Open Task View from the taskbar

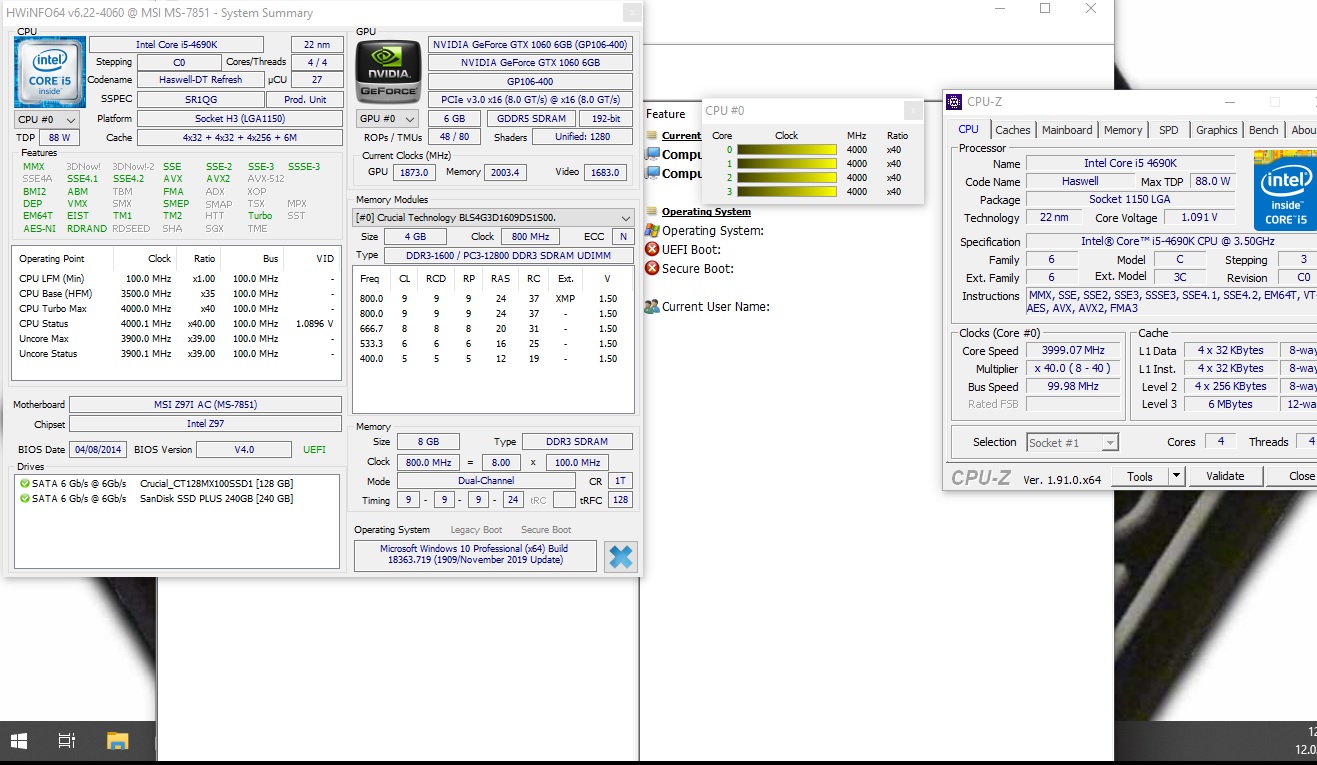click(x=67, y=741)
